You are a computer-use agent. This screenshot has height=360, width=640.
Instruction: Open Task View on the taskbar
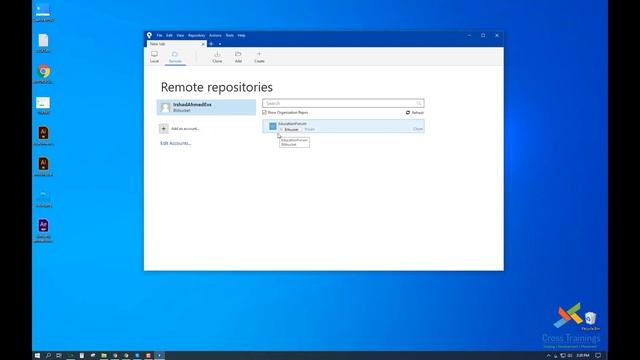click(59, 356)
